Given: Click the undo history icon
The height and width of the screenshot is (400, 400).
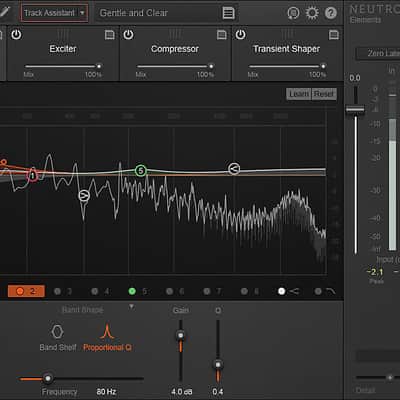Looking at the screenshot, I should [x=293, y=13].
